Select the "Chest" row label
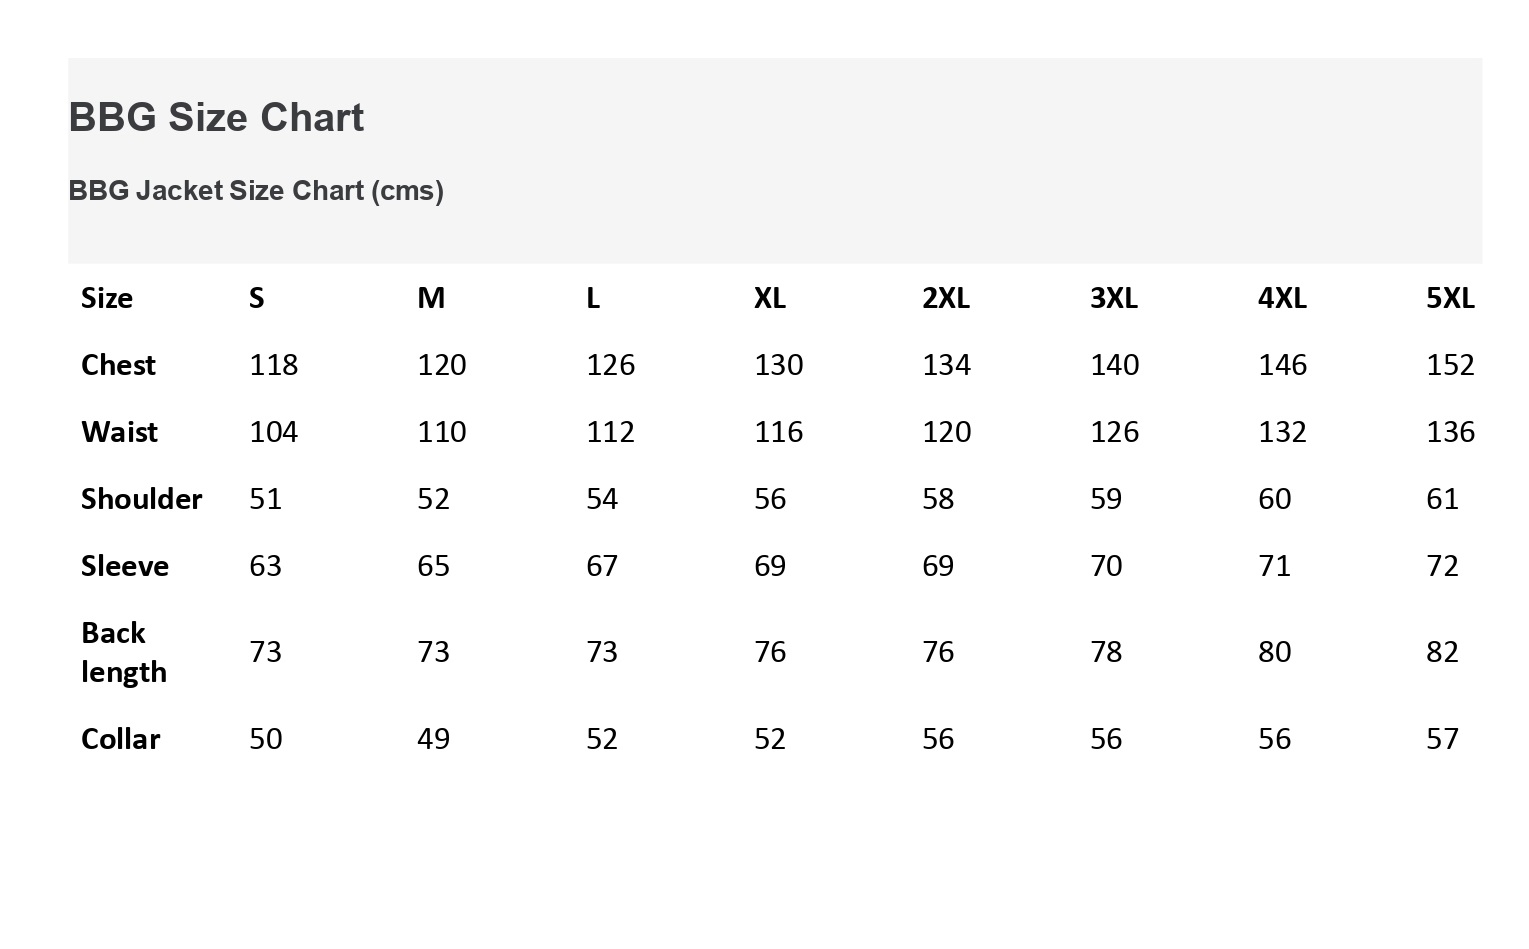 (x=118, y=365)
